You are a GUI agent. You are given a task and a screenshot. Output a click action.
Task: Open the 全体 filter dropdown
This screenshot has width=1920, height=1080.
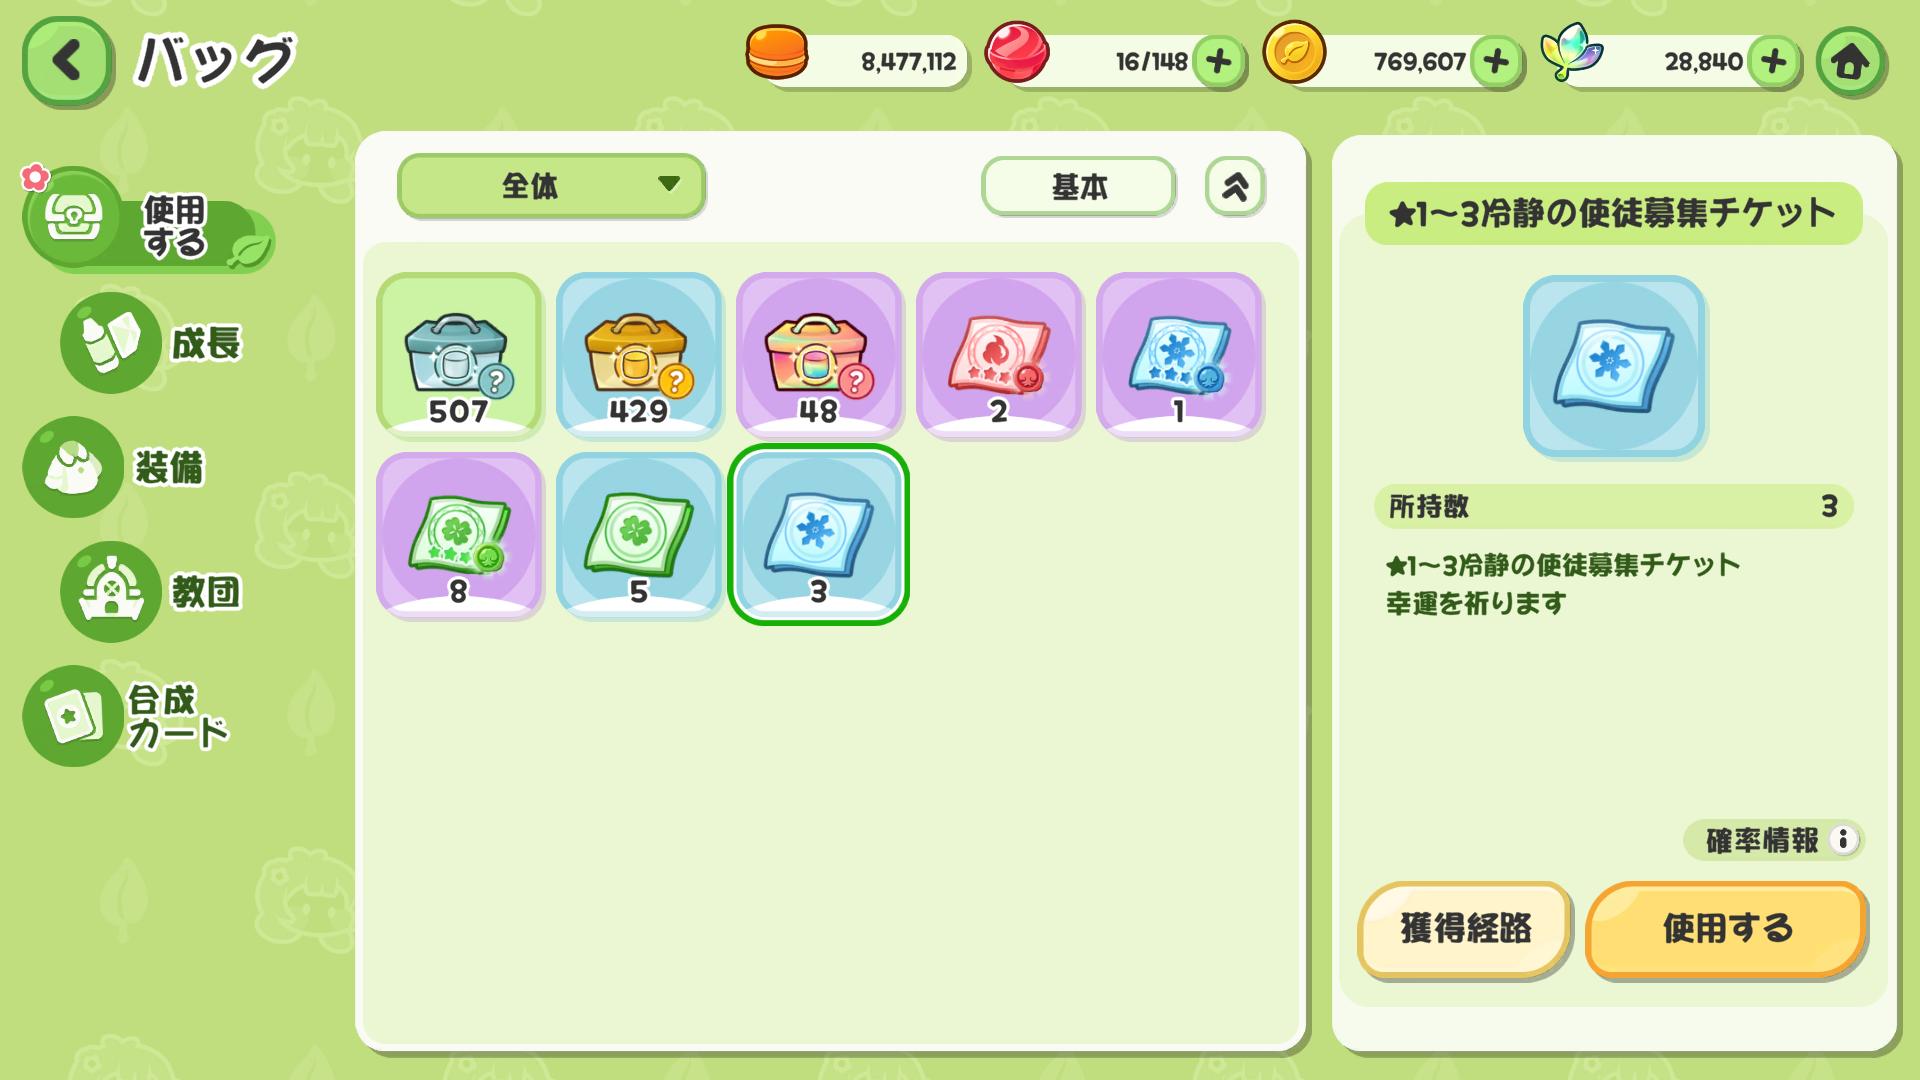point(552,186)
